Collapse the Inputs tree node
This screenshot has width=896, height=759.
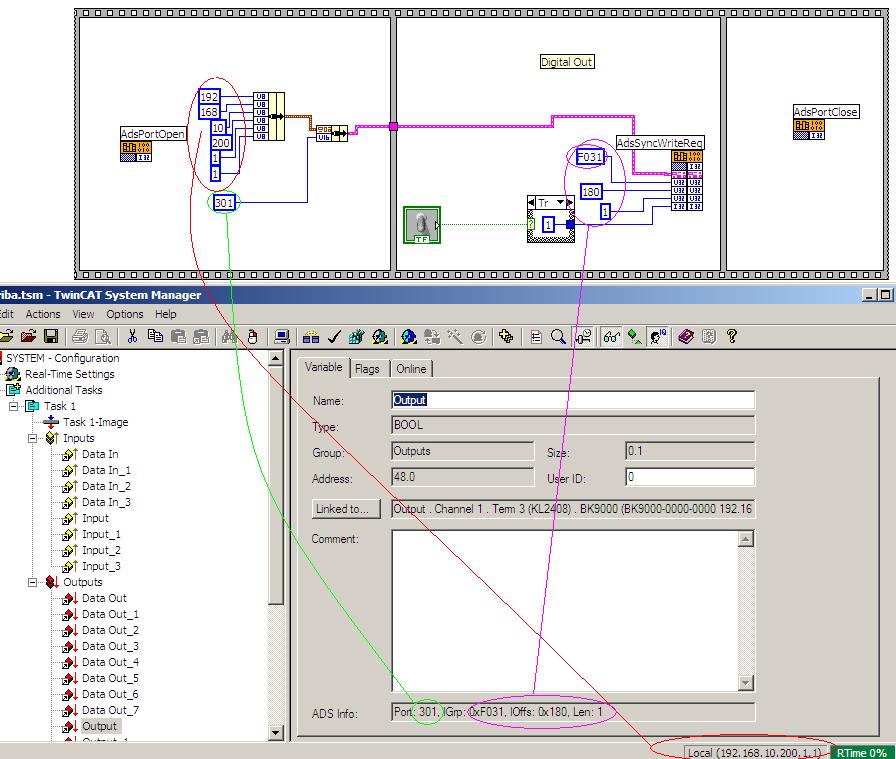tap(33, 438)
